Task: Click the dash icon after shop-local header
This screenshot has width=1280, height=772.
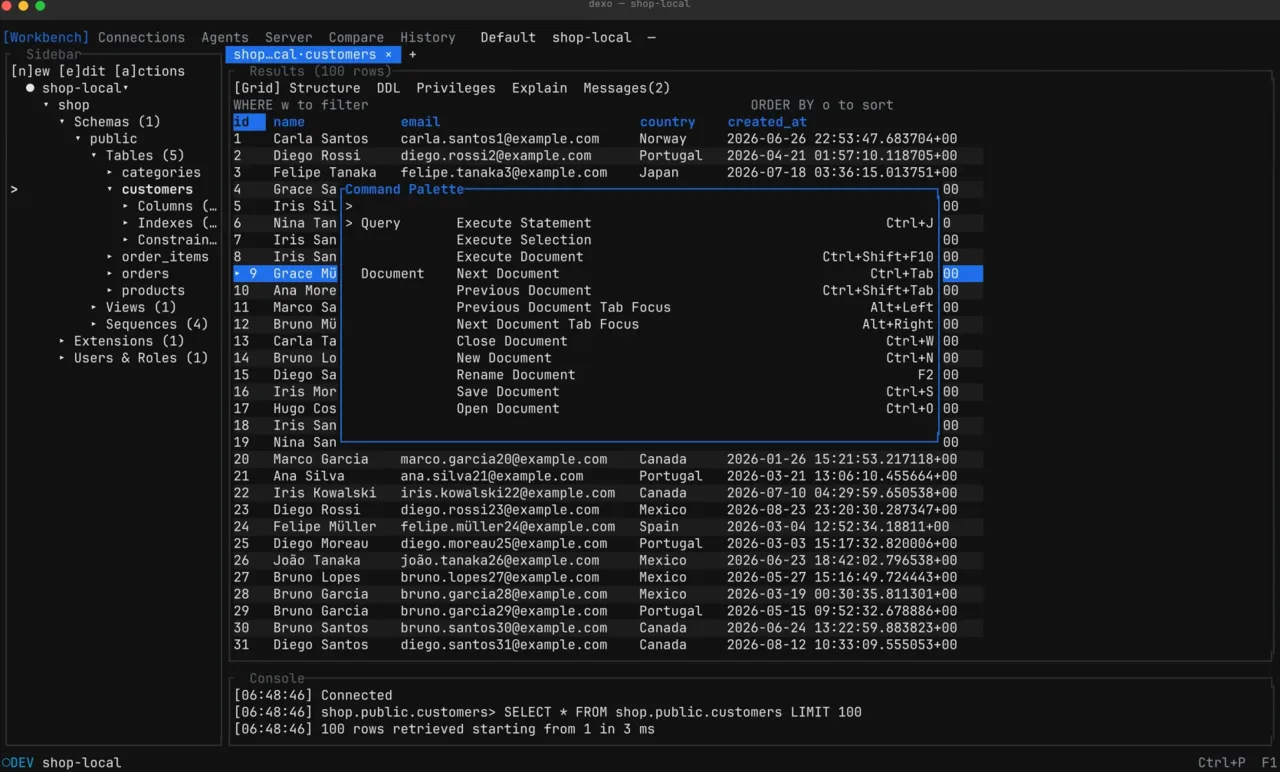Action: (652, 38)
